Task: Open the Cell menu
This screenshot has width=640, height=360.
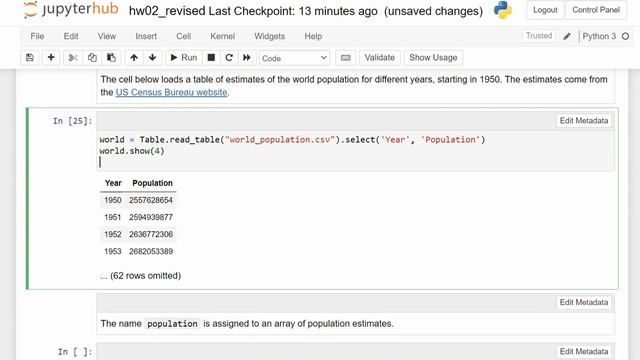Action: point(184,36)
